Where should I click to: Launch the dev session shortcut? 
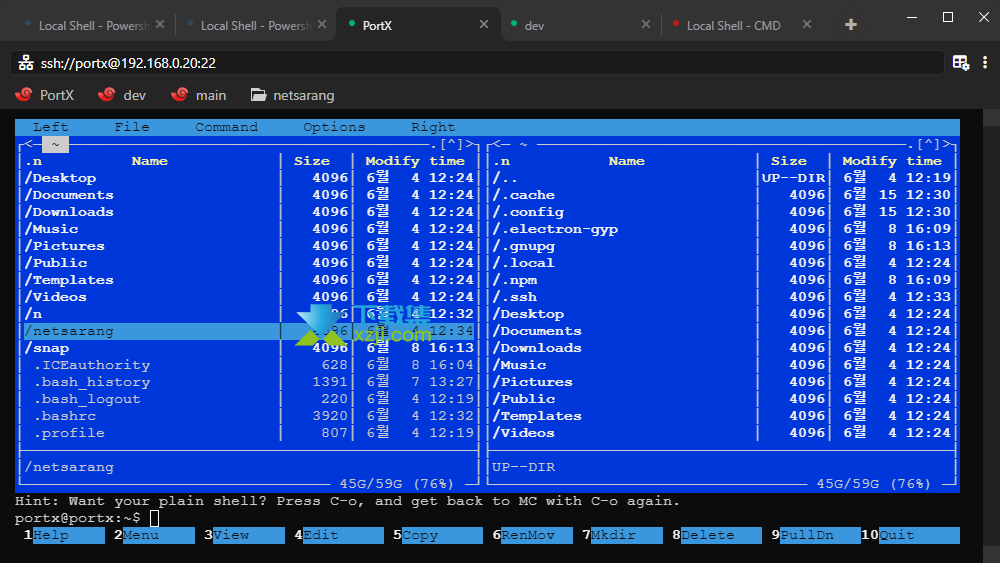(122, 95)
